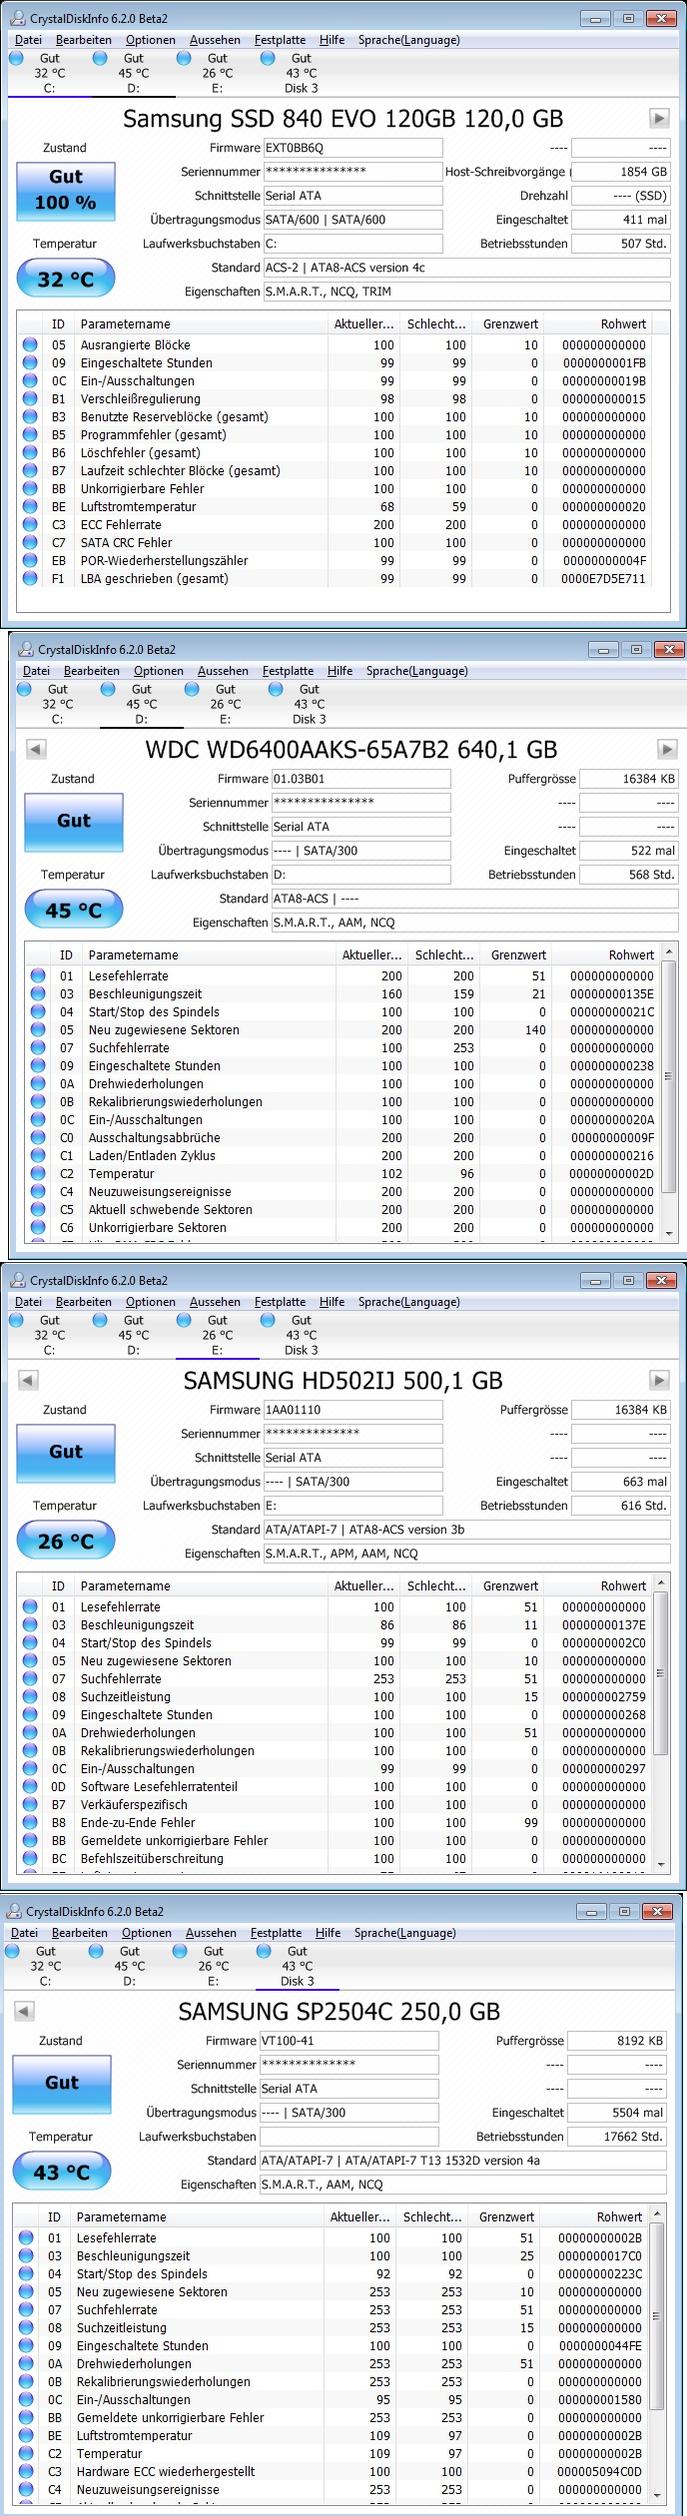Click Host-Schreibvorgänge field 1854 GB
The image size is (687, 2516).
(x=620, y=172)
